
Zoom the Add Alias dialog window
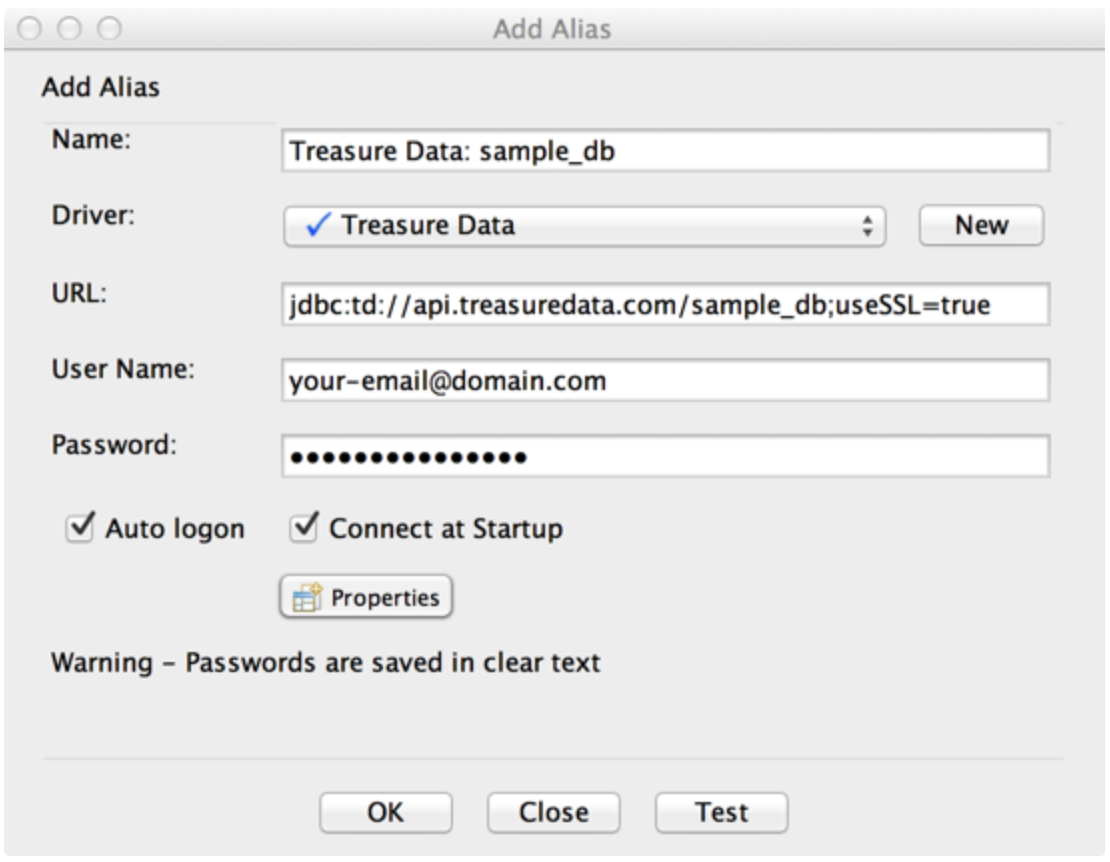108,29
